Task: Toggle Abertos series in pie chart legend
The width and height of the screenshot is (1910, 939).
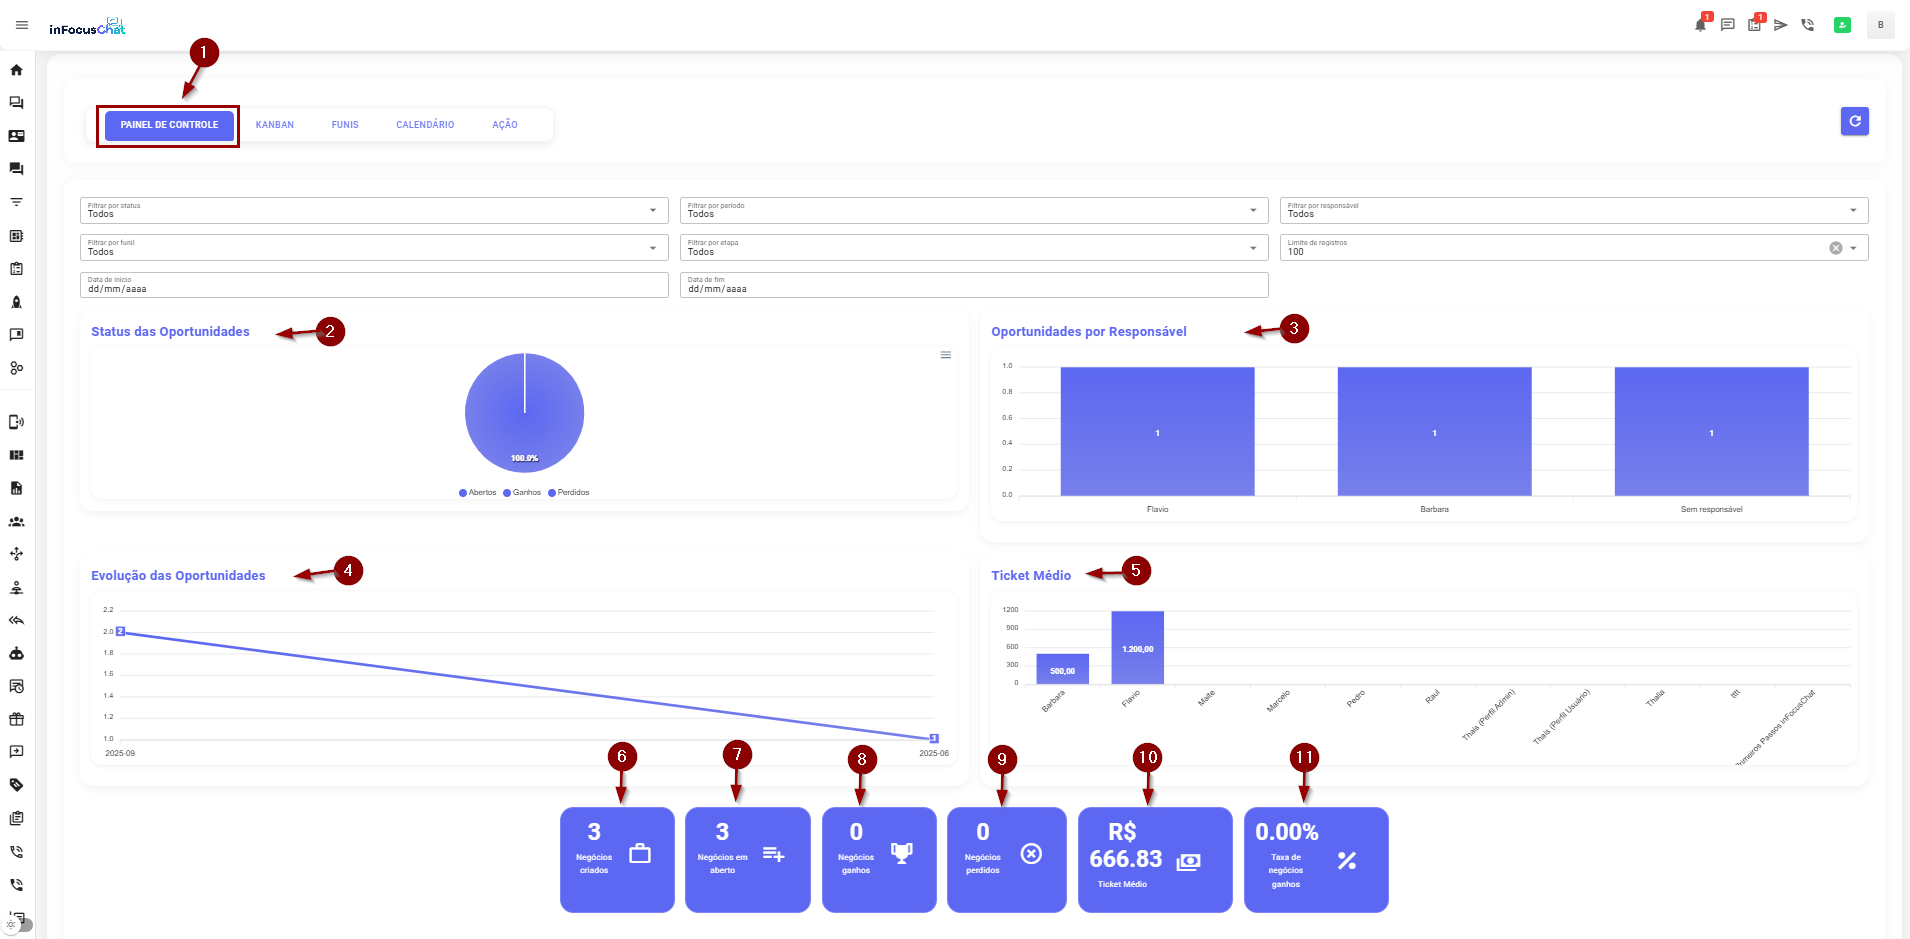Action: [x=478, y=493]
